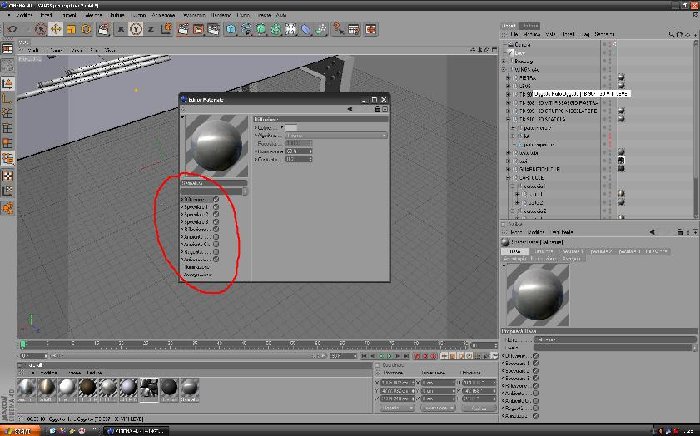The height and width of the screenshot is (436, 700).
Task: Click the Object Manager vertical scrollbar
Action: [695, 129]
